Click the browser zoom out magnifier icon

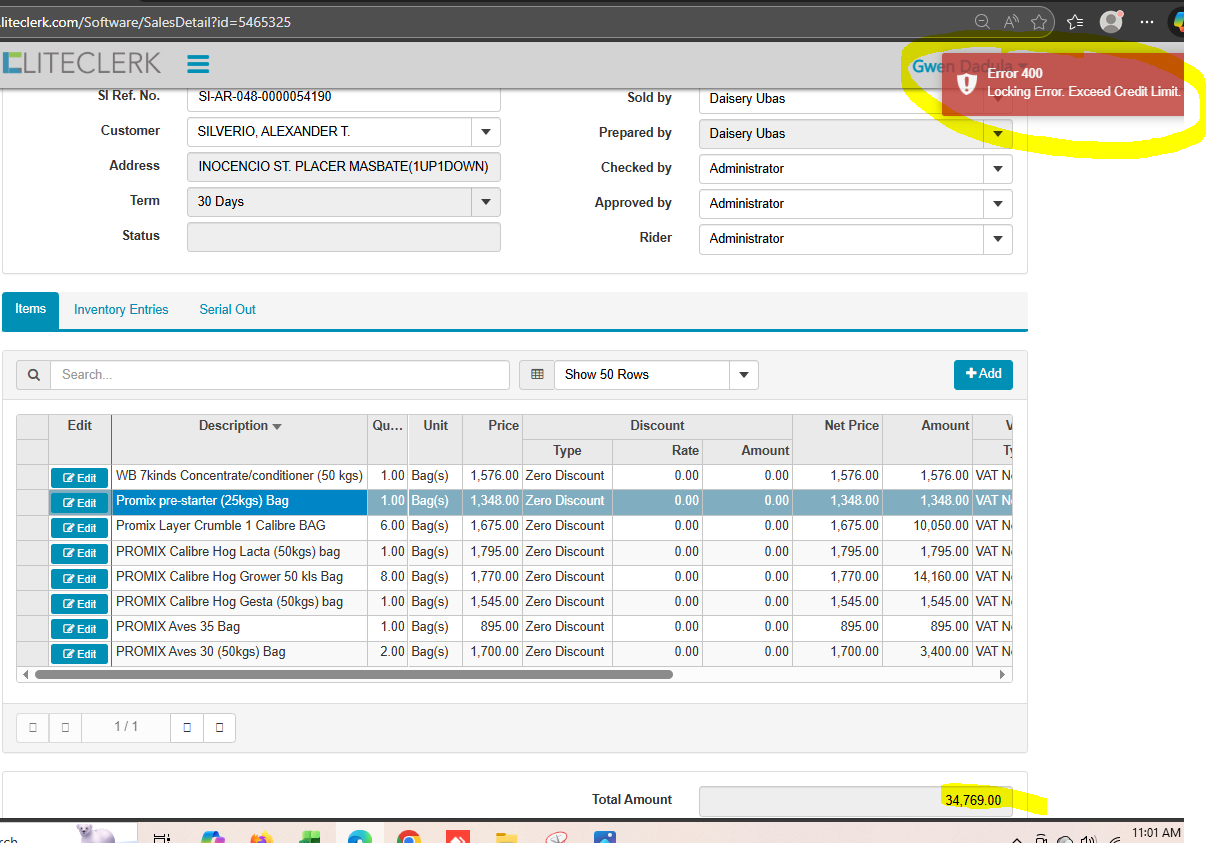[x=982, y=21]
